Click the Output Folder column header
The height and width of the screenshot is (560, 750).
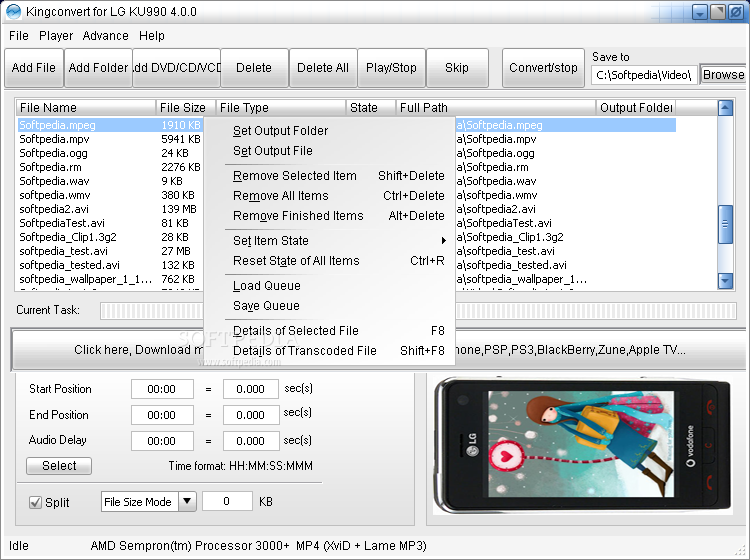636,108
